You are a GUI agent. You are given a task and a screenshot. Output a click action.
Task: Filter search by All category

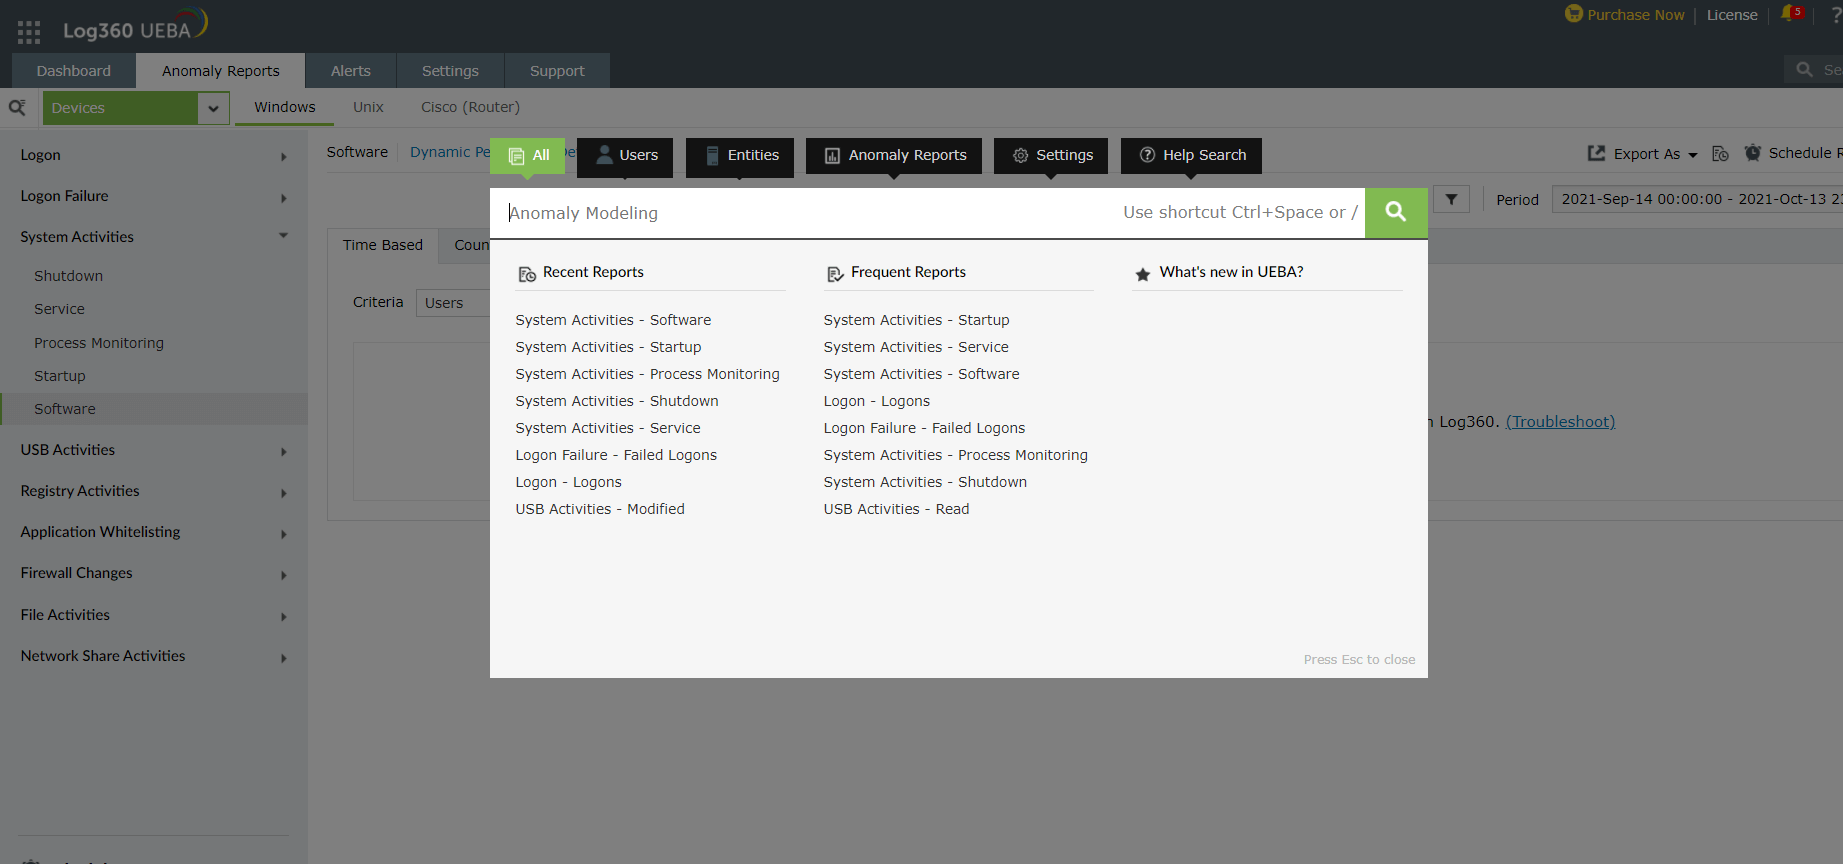[x=528, y=156]
